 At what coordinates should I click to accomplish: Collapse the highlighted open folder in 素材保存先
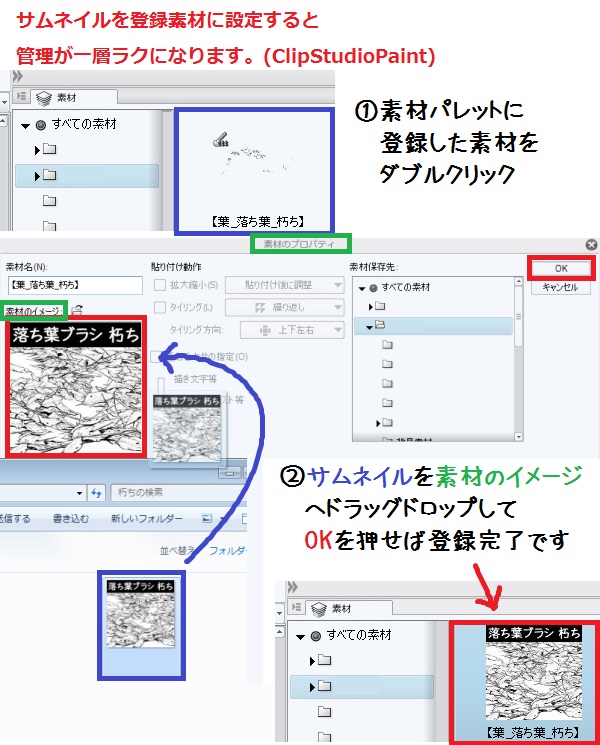369,327
